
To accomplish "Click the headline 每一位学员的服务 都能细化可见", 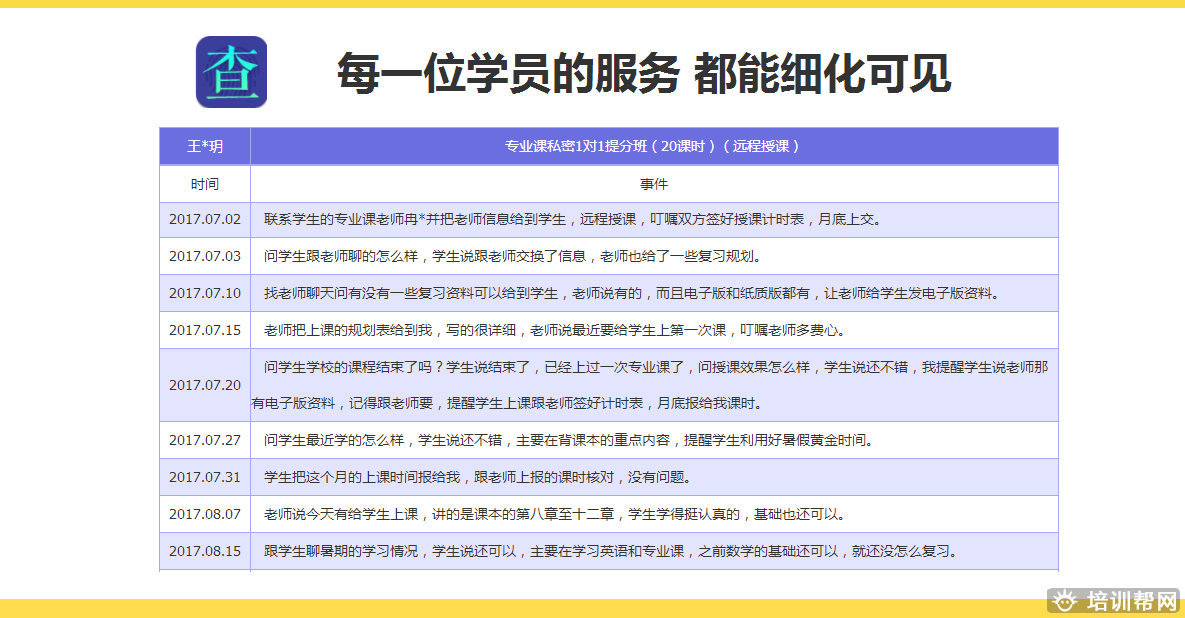I will pyautogui.click(x=643, y=73).
